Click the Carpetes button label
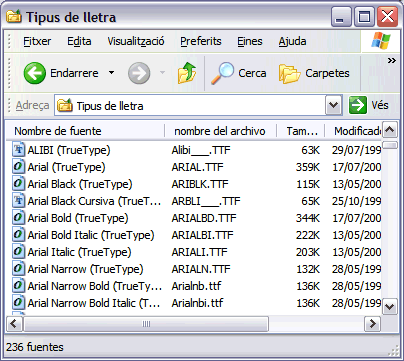Image resolution: width=404 pixels, height=361 pixels. [x=327, y=73]
